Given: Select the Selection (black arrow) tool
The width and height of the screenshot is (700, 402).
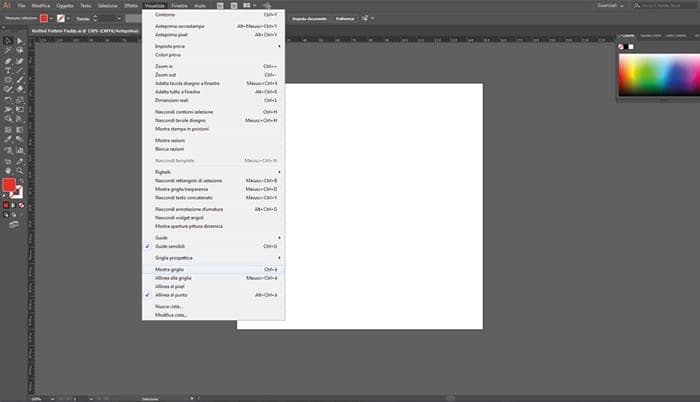Looking at the screenshot, I should pyautogui.click(x=8, y=41).
